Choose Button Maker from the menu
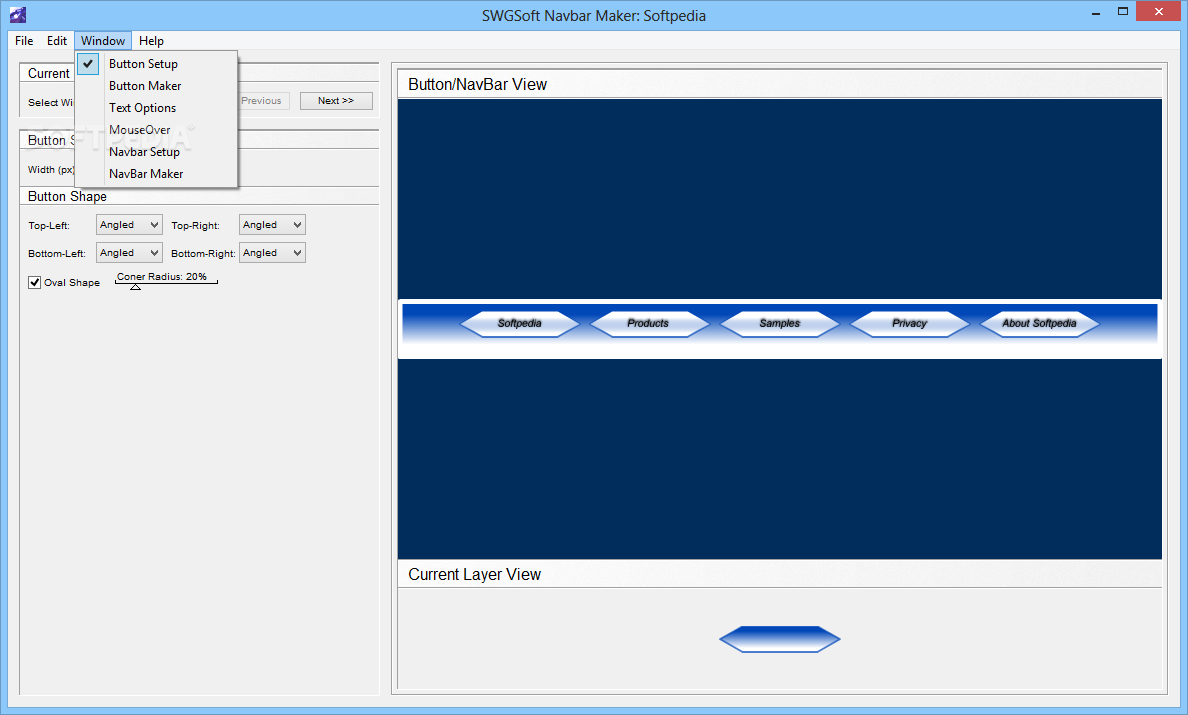Screen dimensions: 1188x715 157,86
